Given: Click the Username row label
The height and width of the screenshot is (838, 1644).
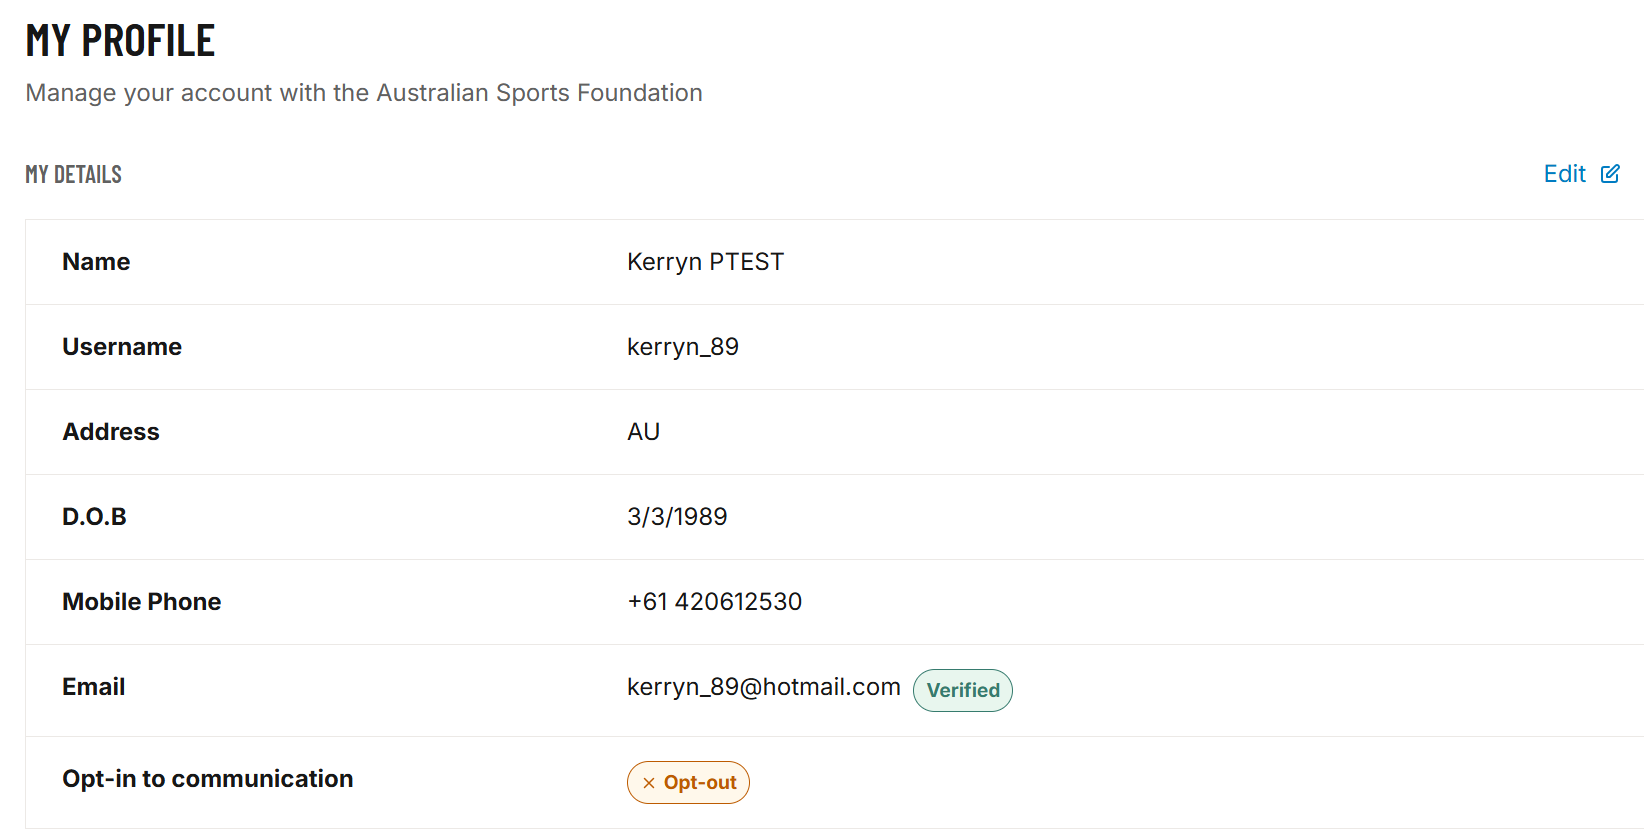Looking at the screenshot, I should (122, 347).
